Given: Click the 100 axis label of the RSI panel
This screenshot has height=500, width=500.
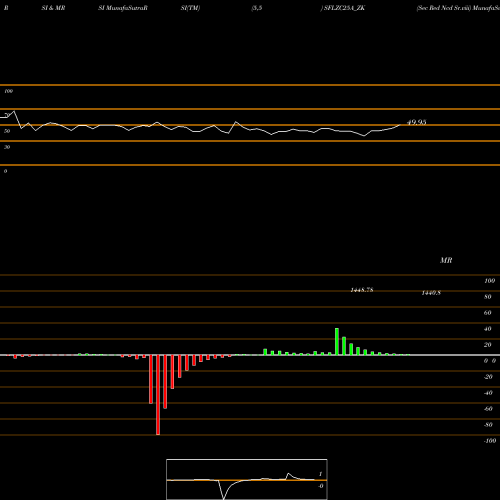Looking at the screenshot, I should click(8, 91).
